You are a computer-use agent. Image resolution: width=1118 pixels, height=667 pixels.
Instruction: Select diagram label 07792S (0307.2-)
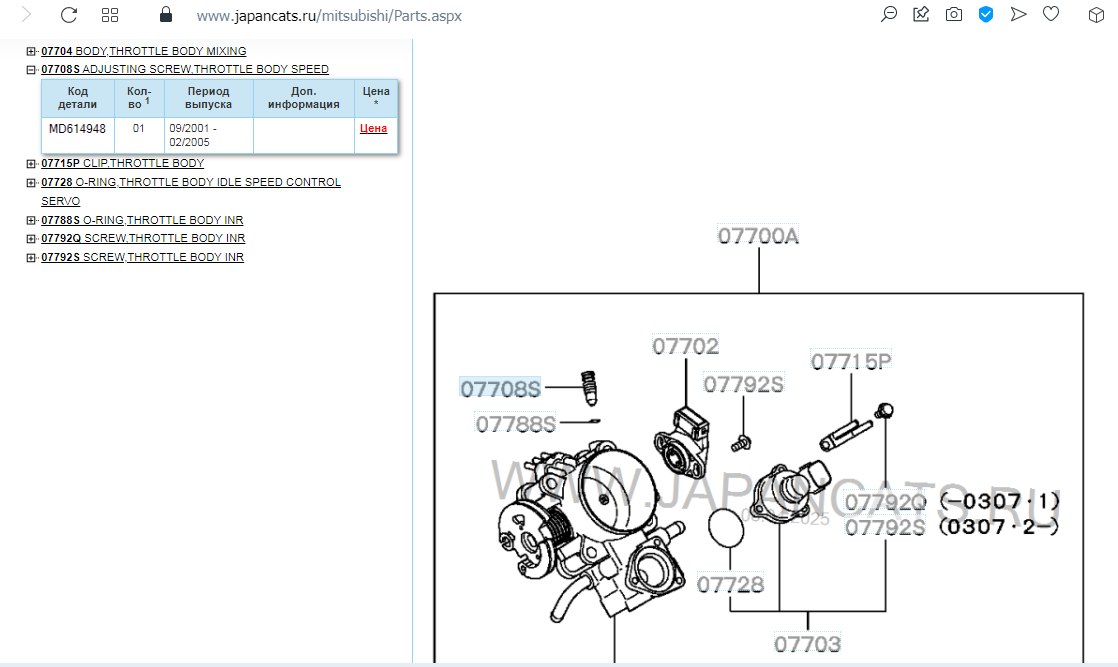[x=885, y=527]
